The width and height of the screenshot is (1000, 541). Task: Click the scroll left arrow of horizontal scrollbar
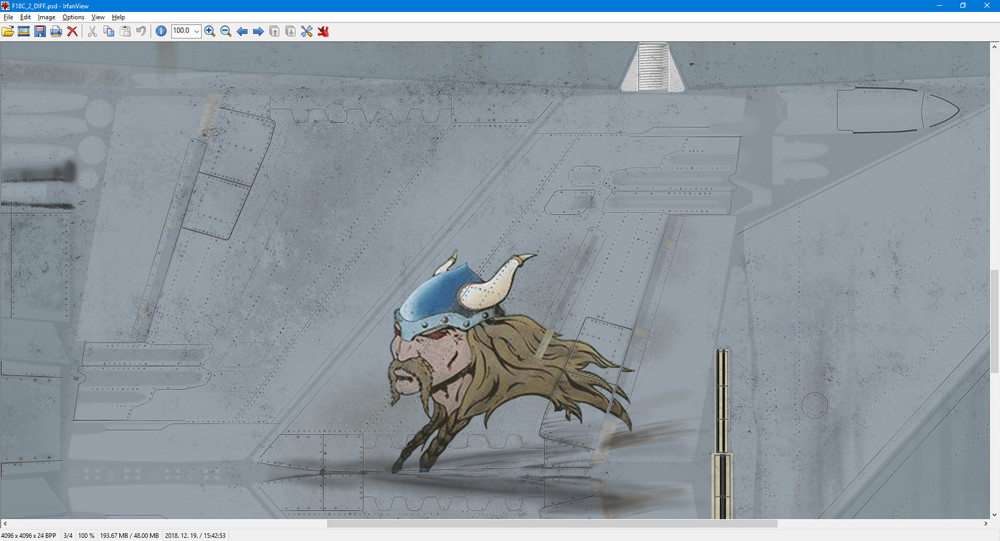click(4, 524)
